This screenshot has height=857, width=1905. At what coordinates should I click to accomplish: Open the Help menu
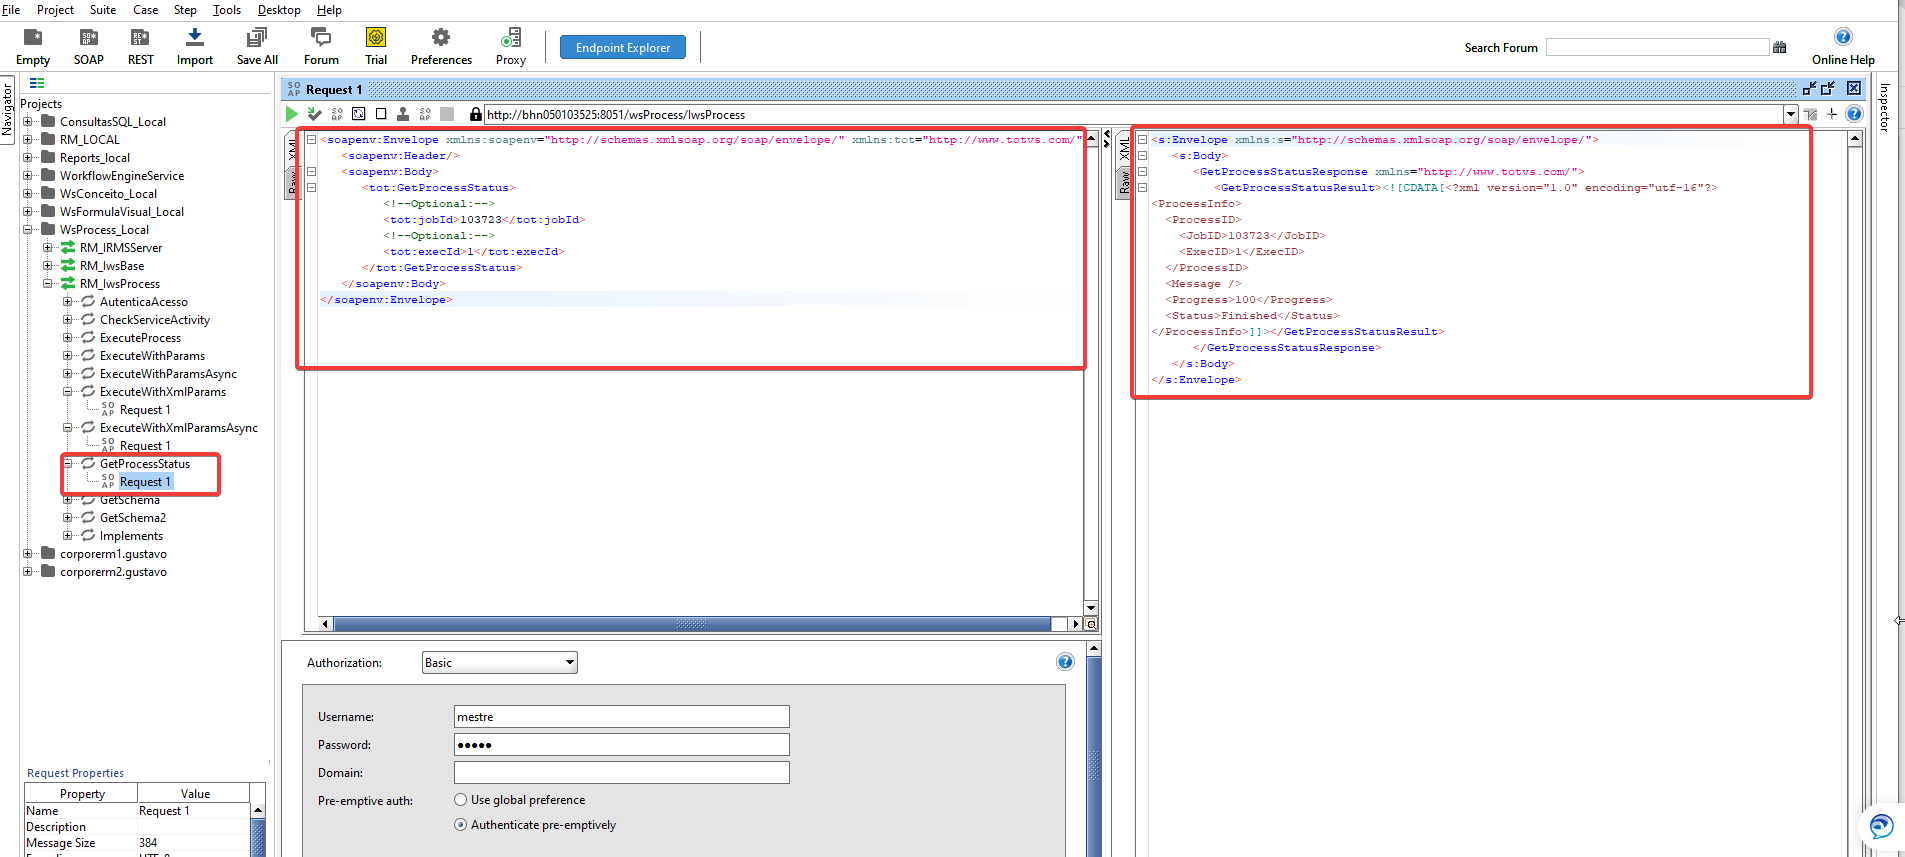tap(329, 10)
